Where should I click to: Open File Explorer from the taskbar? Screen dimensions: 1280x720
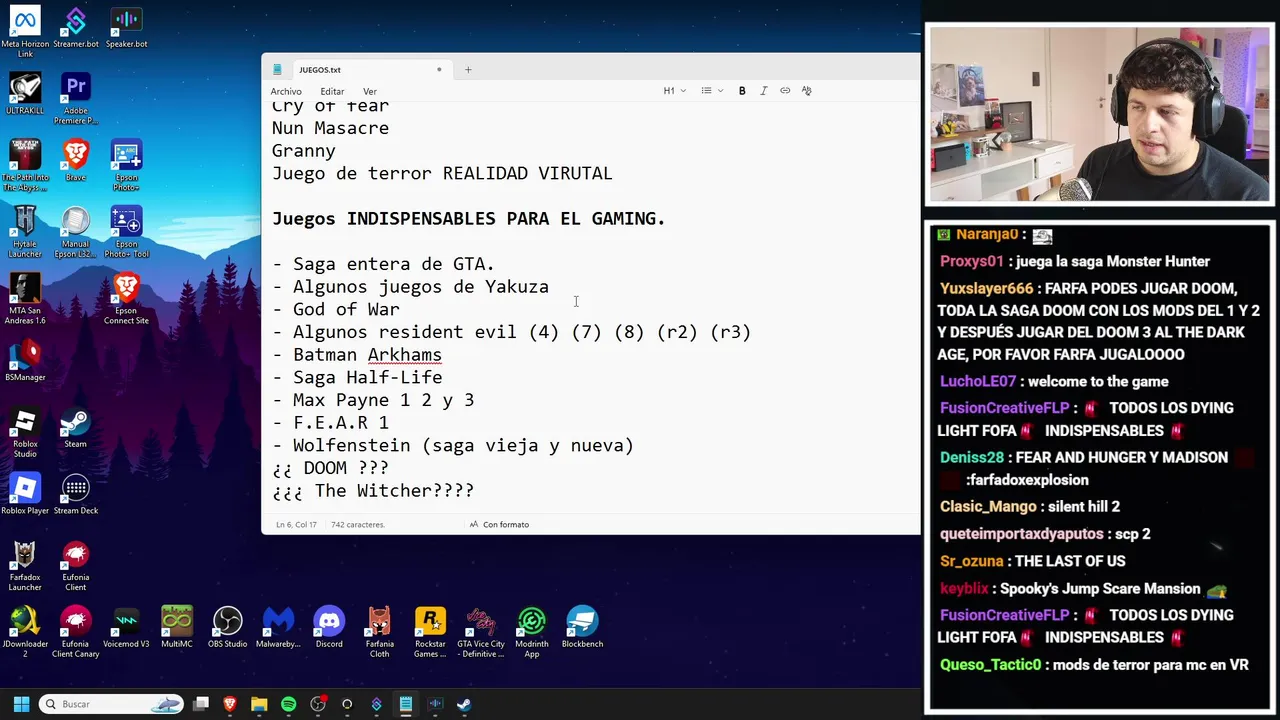259,704
